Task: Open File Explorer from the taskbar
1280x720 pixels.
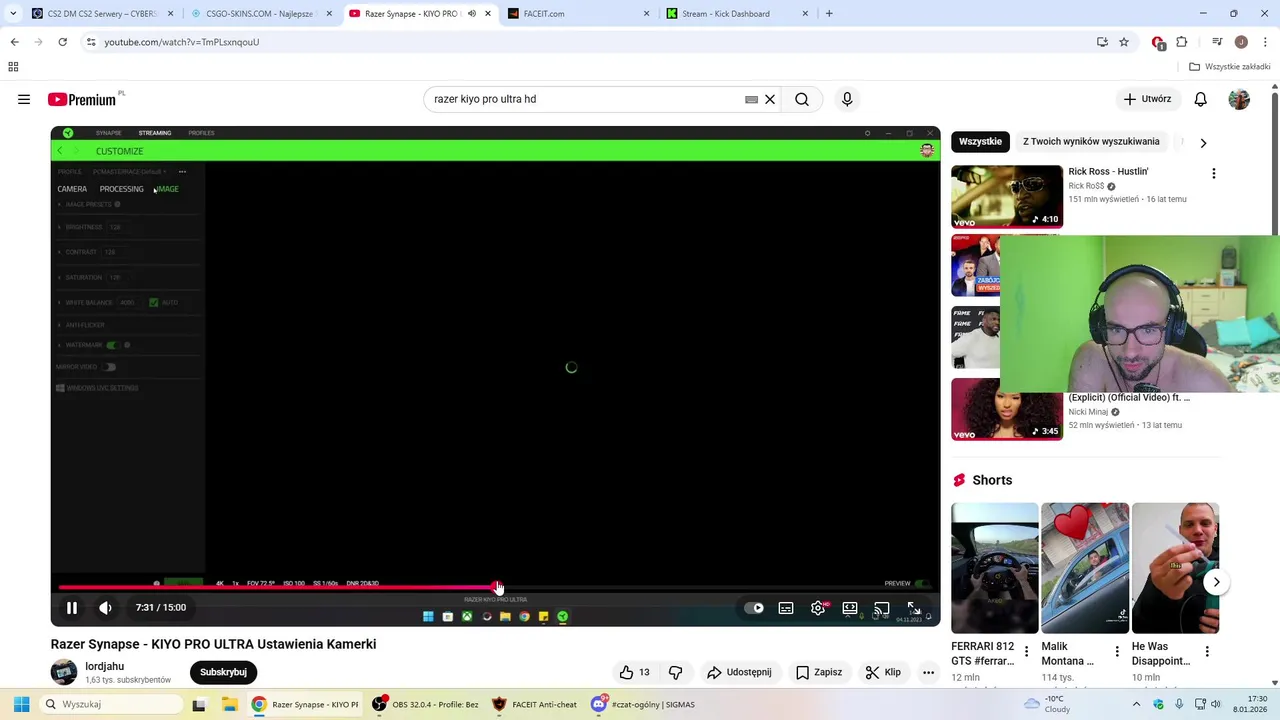Action: (229, 704)
